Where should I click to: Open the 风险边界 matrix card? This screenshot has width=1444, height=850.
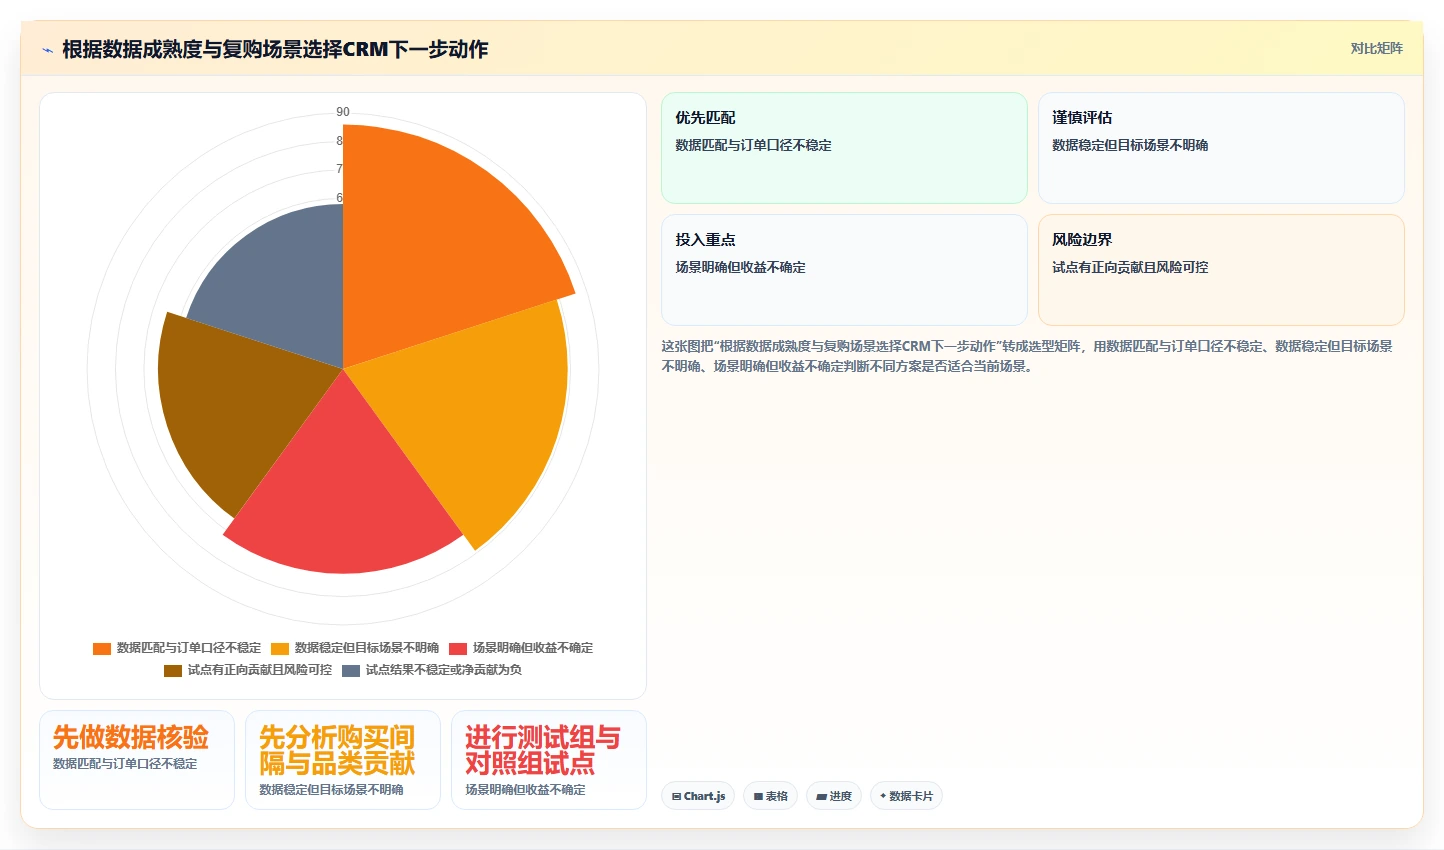(1221, 270)
